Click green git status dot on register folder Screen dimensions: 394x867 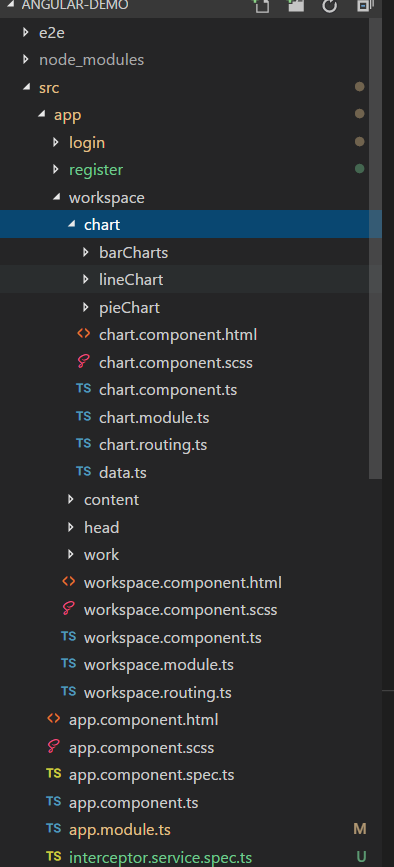[360, 169]
